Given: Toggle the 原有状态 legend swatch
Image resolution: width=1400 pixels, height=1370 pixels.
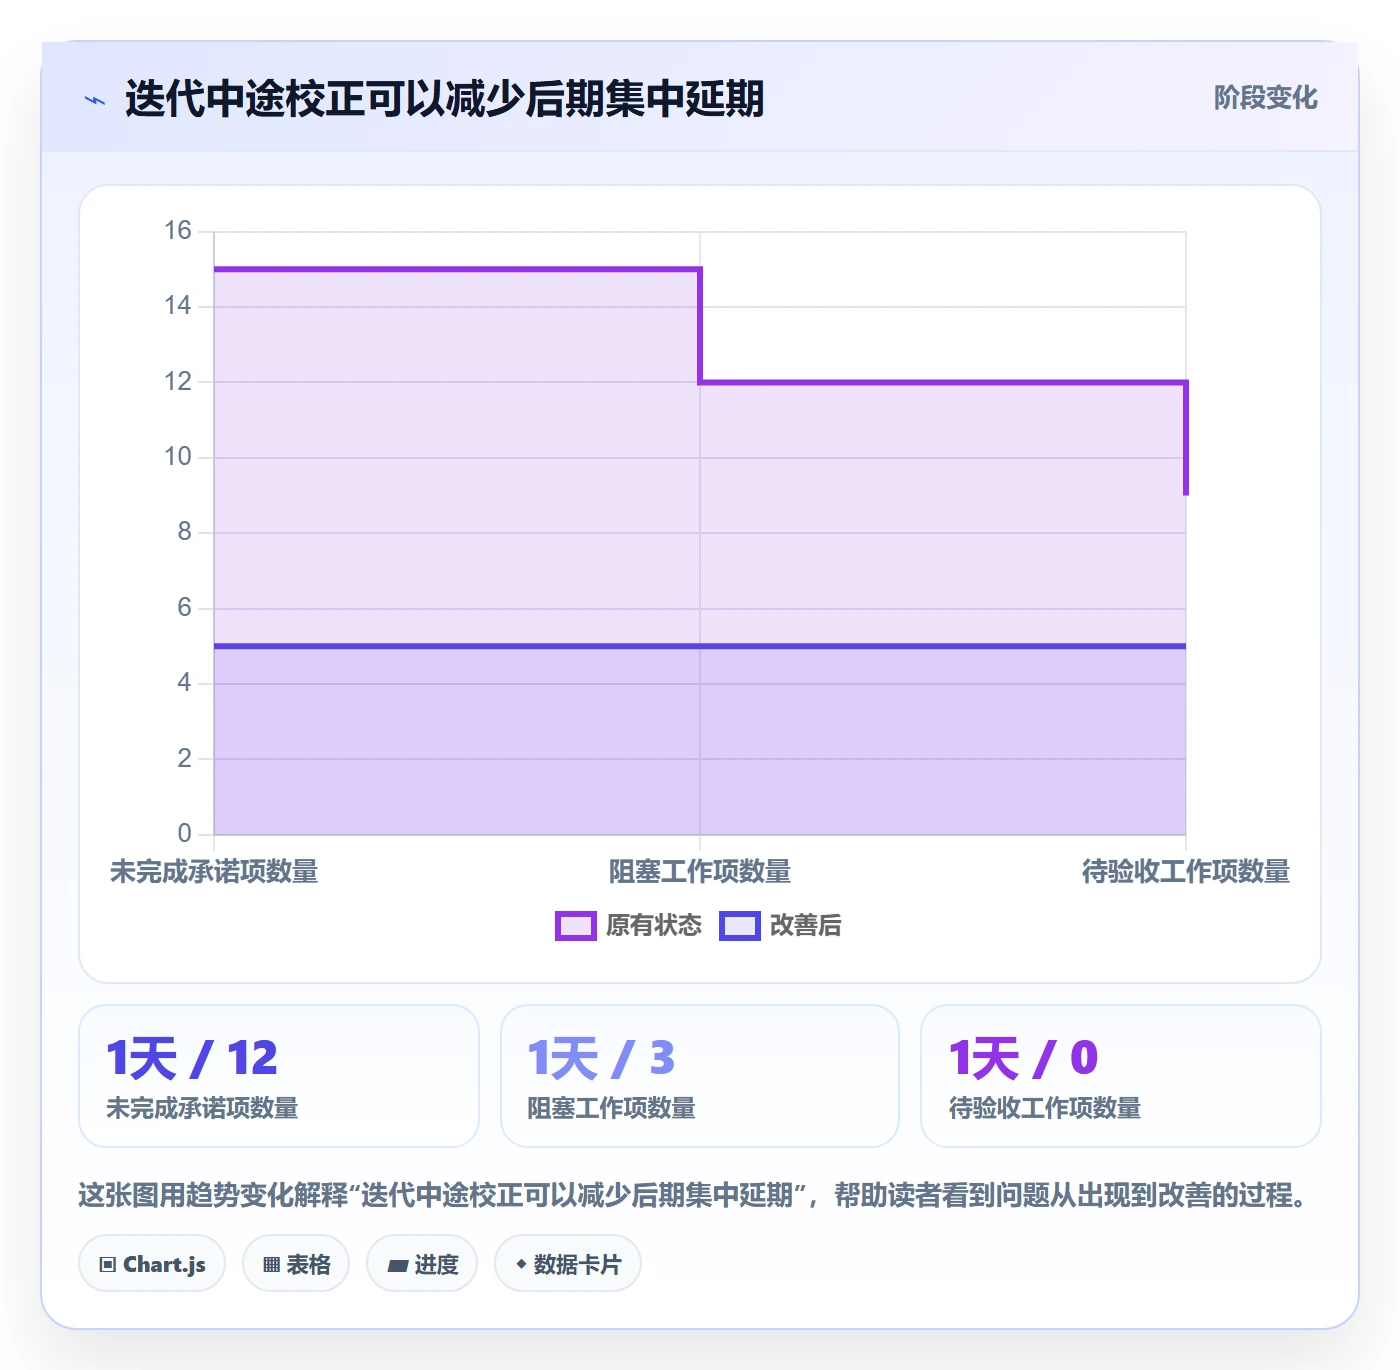Looking at the screenshot, I should (x=575, y=926).
